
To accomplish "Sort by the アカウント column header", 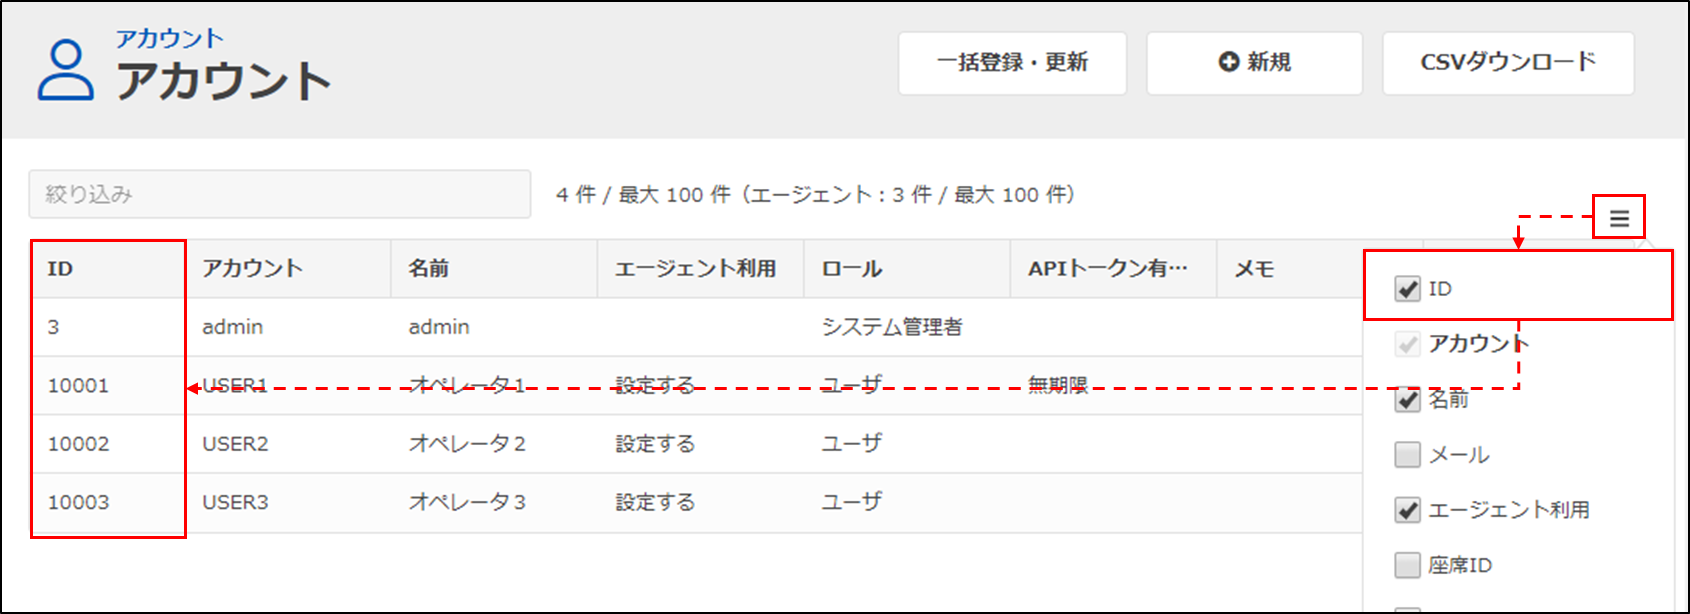I will click(252, 269).
